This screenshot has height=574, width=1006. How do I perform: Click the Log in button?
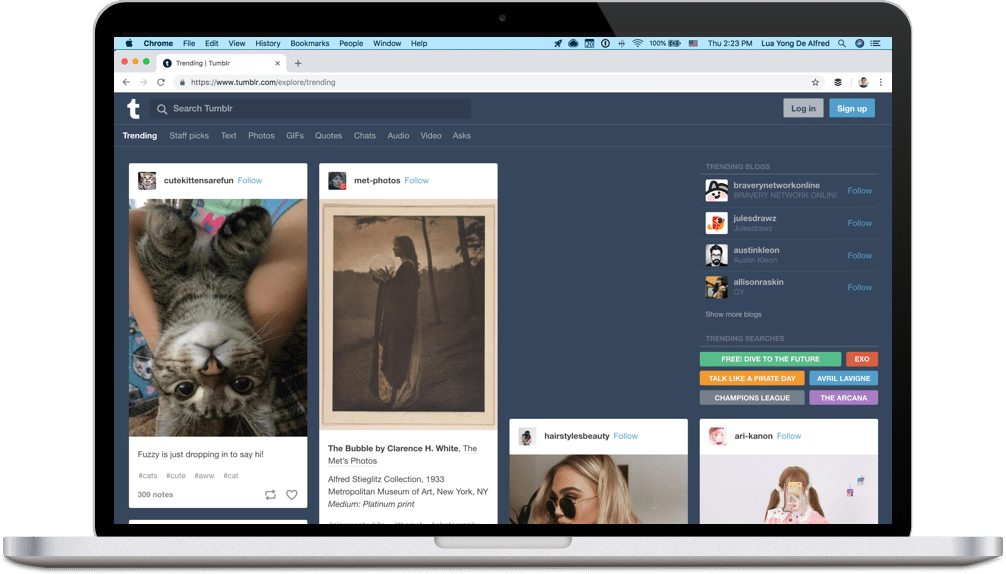(803, 108)
